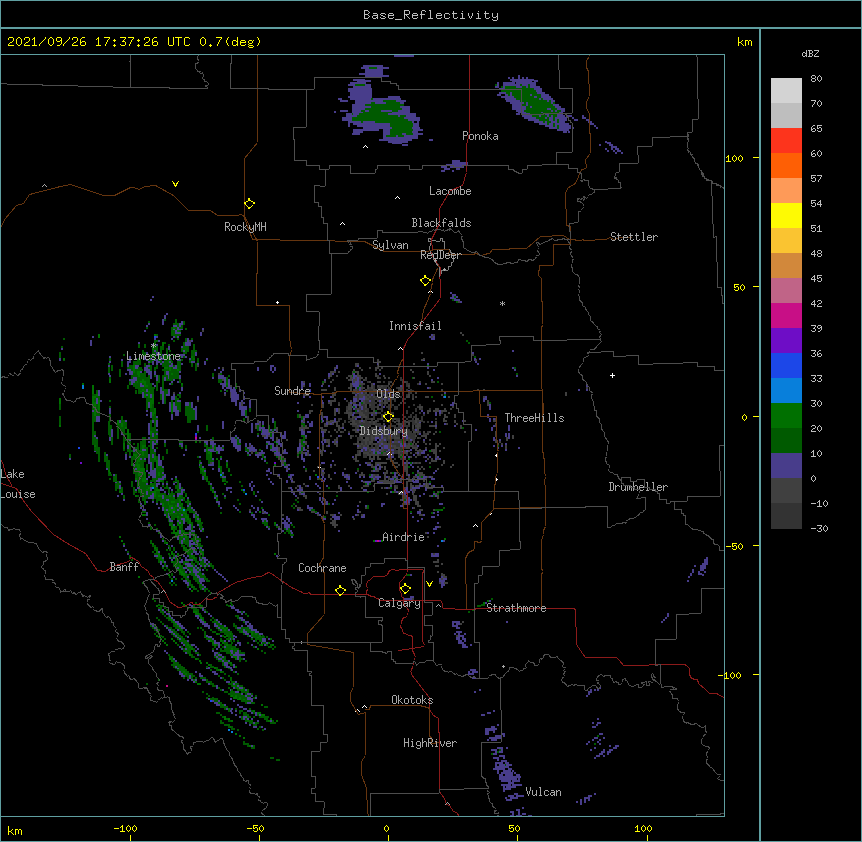Click the Banff label

pyautogui.click(x=124, y=567)
